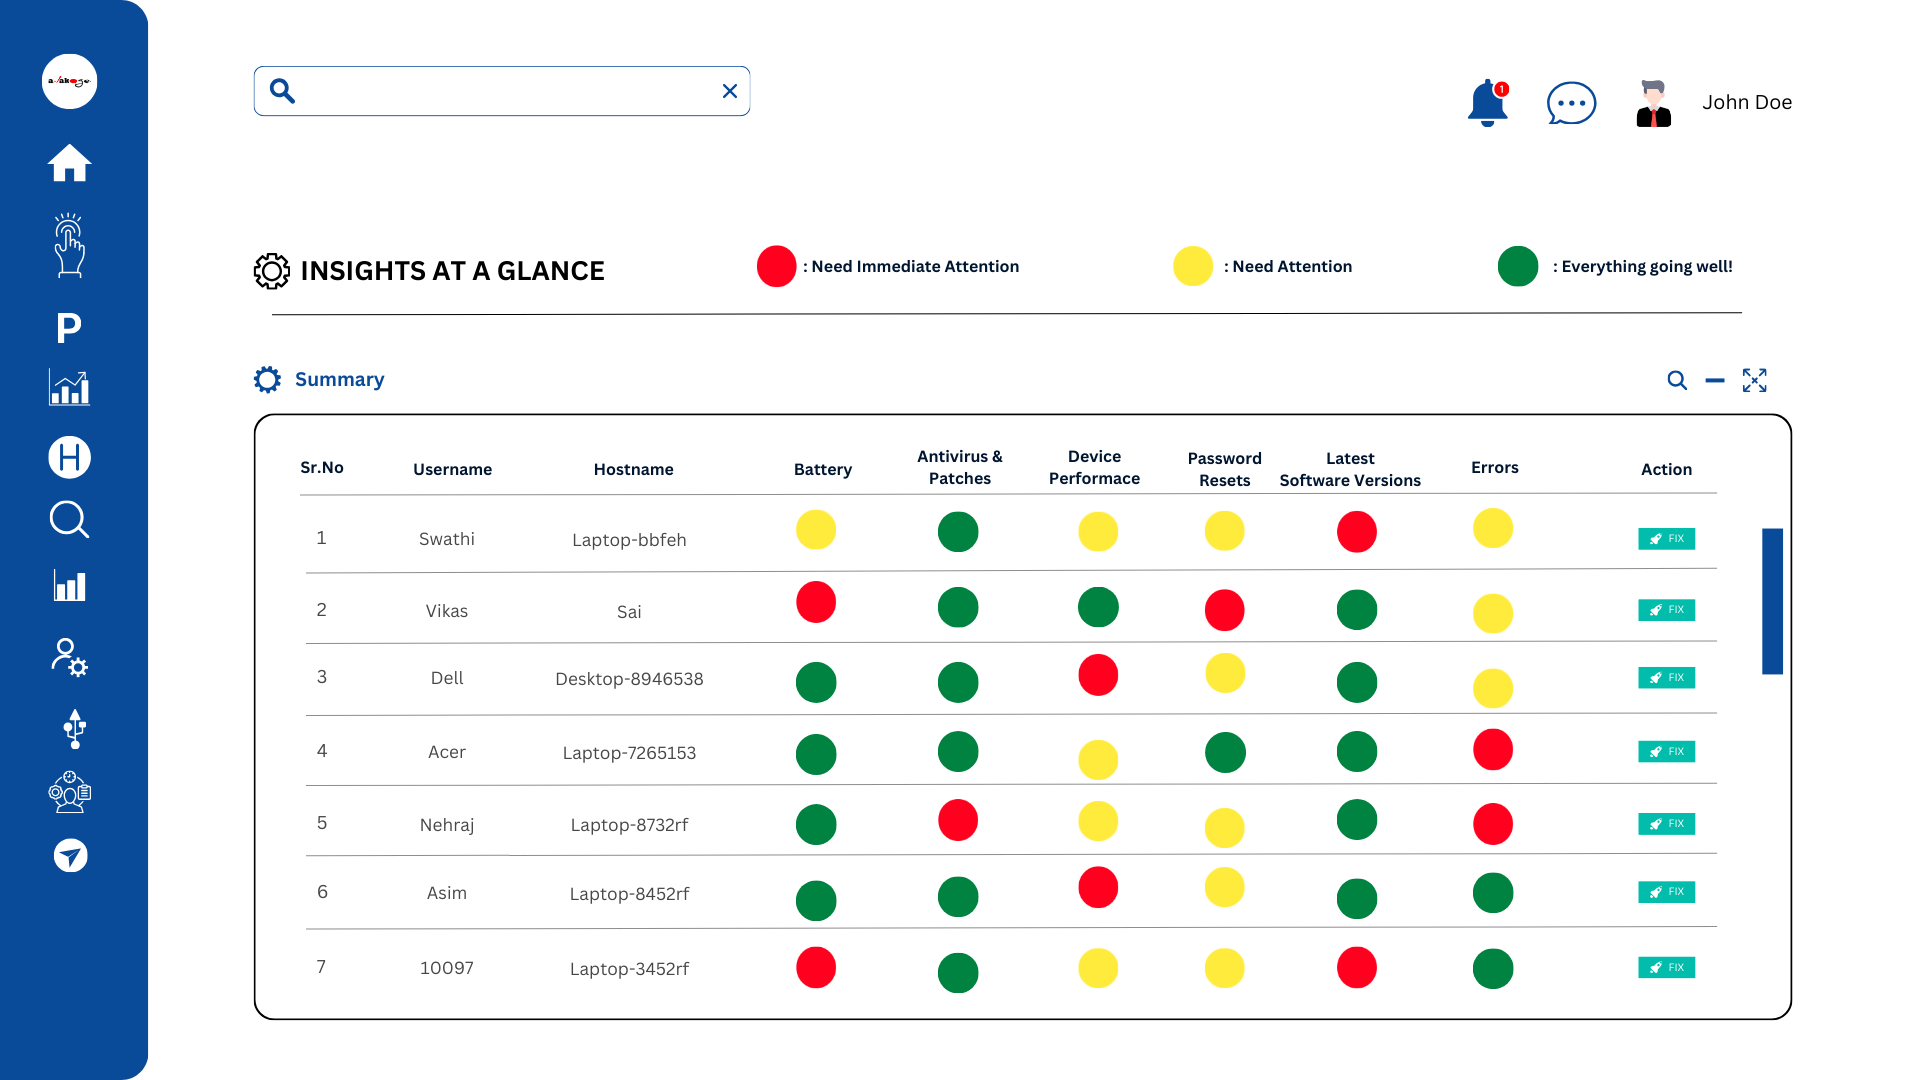Click FIX button for Swathi row
The height and width of the screenshot is (1080, 1920).
click(x=1666, y=539)
